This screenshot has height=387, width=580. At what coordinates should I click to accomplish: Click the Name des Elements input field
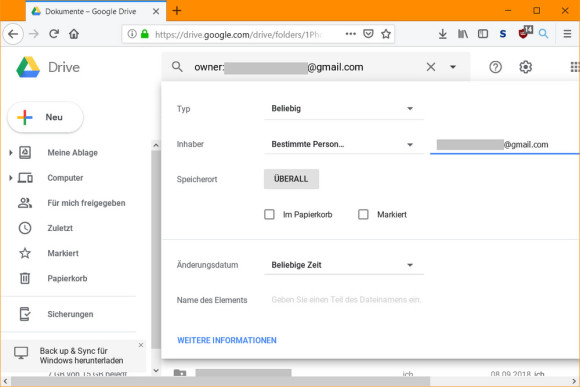(346, 300)
